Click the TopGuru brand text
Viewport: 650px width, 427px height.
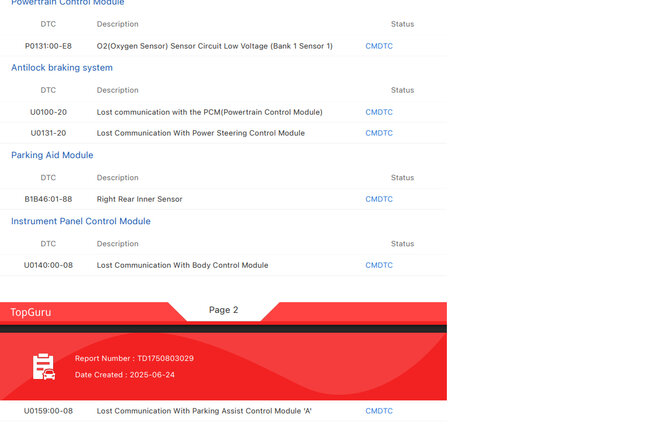point(31,312)
